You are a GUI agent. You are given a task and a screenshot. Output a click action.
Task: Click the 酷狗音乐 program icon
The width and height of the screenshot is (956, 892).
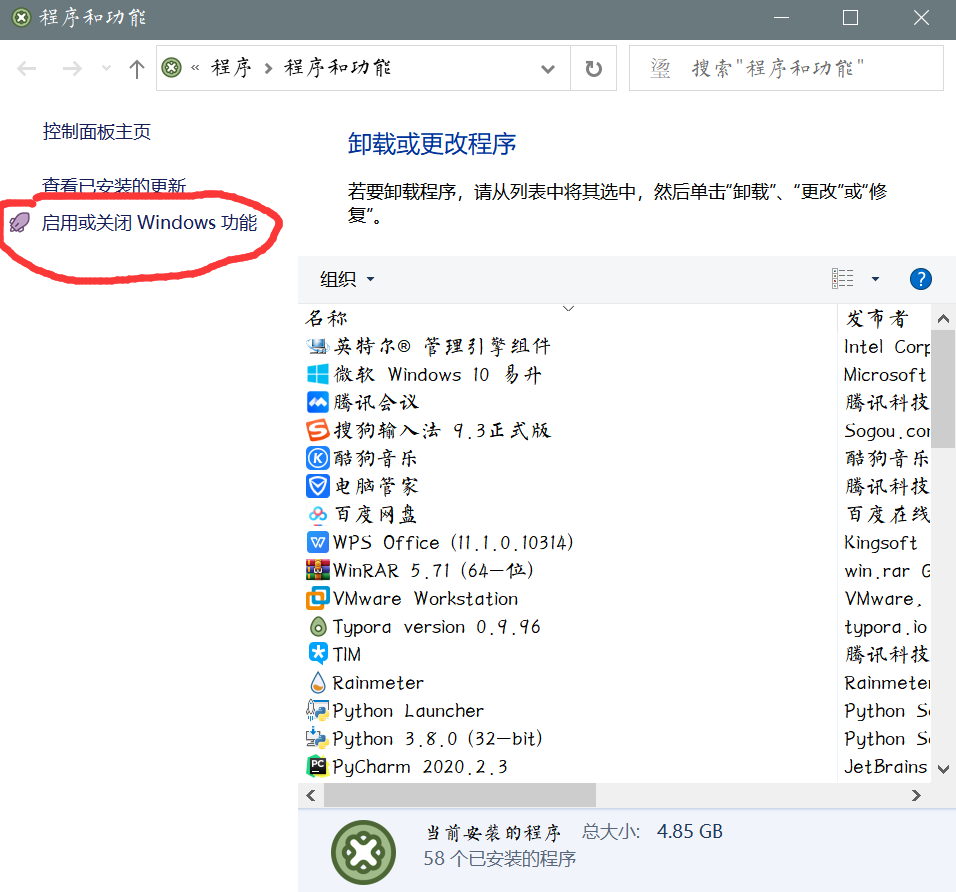click(x=317, y=458)
